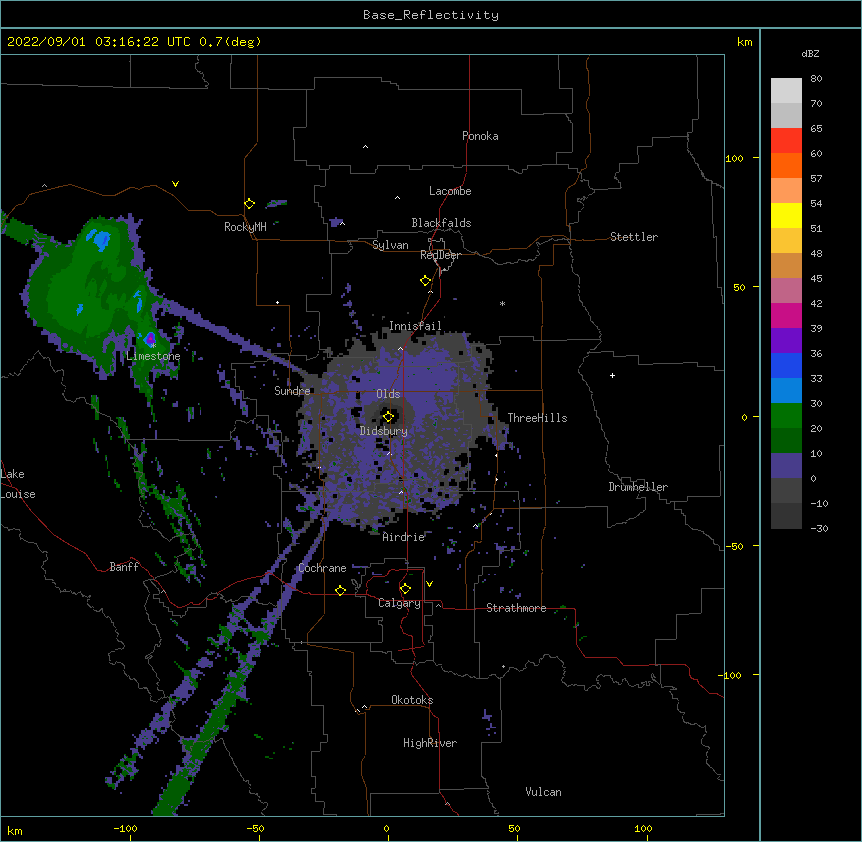The height and width of the screenshot is (842, 862).
Task: Click the Drumheller label
Action: [x=638, y=487]
